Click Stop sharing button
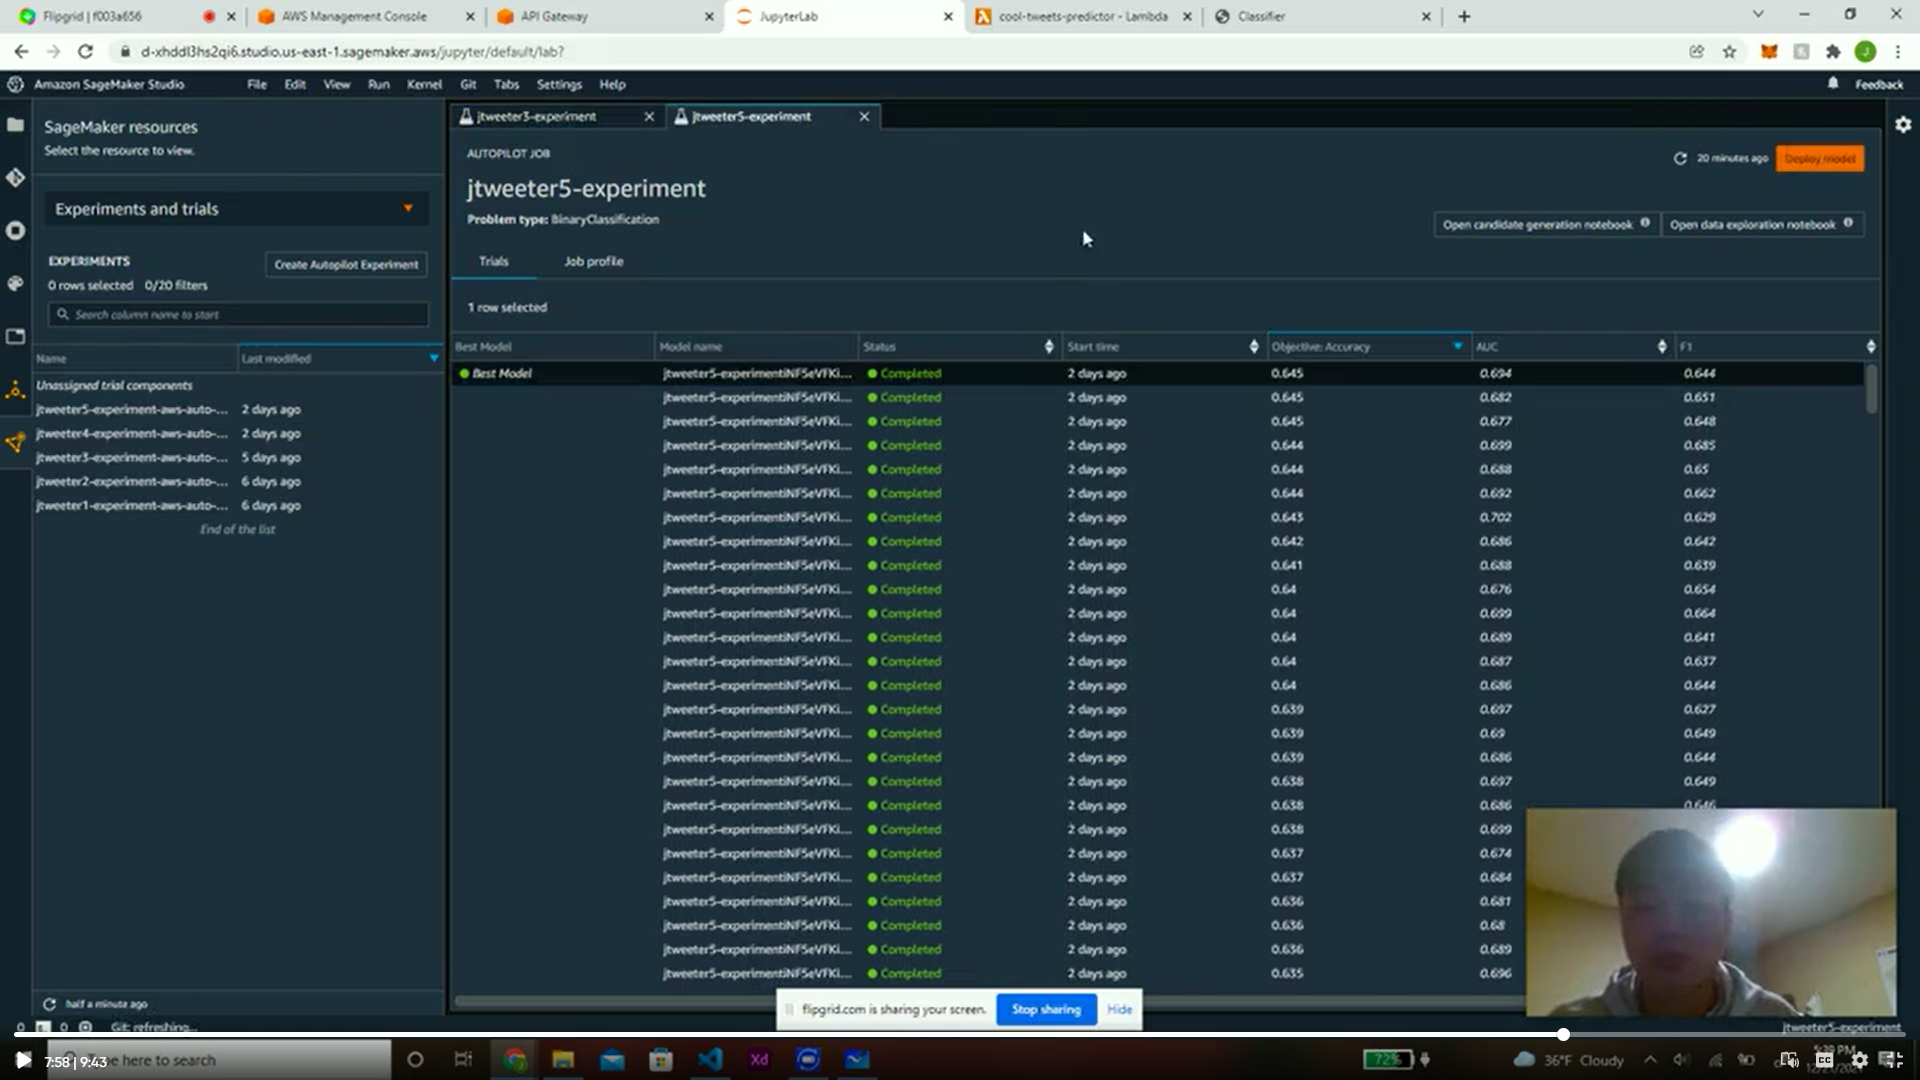1920x1080 pixels. coord(1046,1009)
